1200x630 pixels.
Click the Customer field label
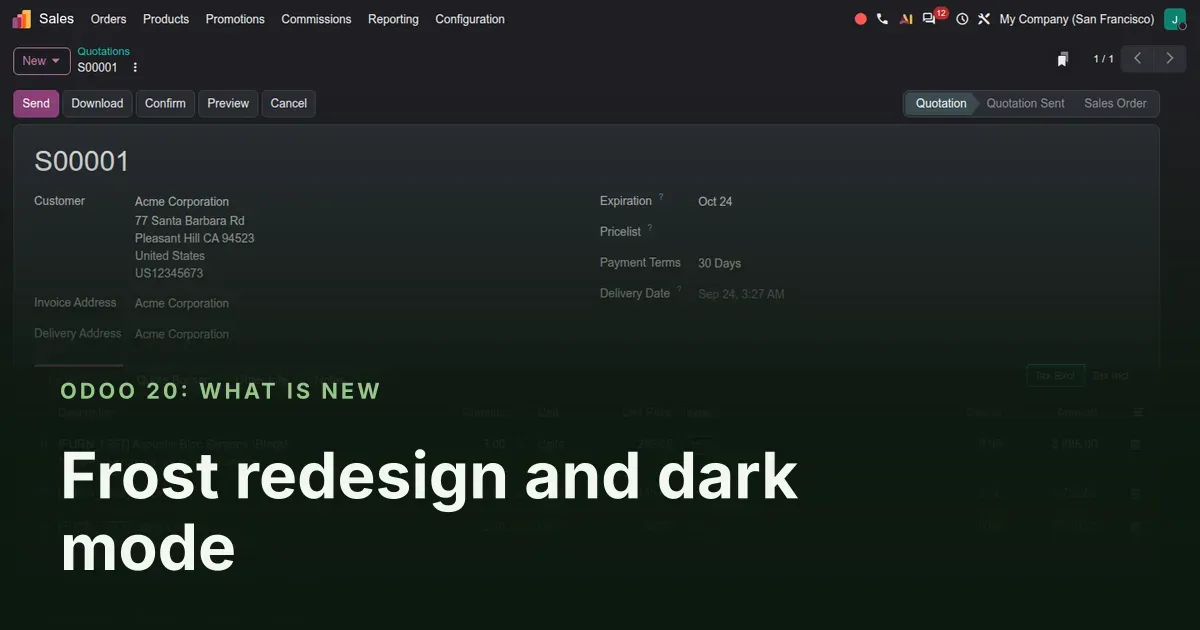[59, 201]
